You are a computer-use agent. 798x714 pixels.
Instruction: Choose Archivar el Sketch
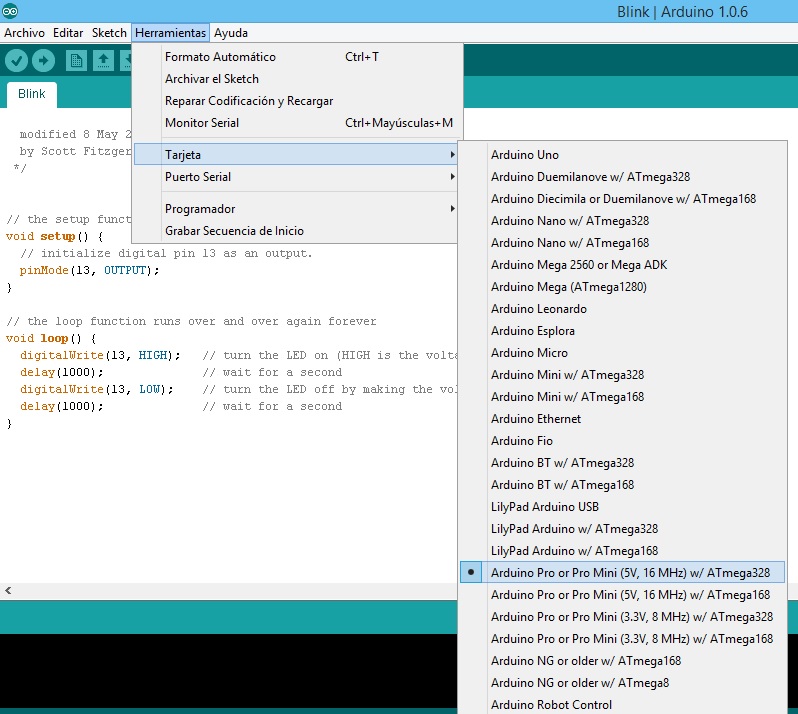click(295, 79)
